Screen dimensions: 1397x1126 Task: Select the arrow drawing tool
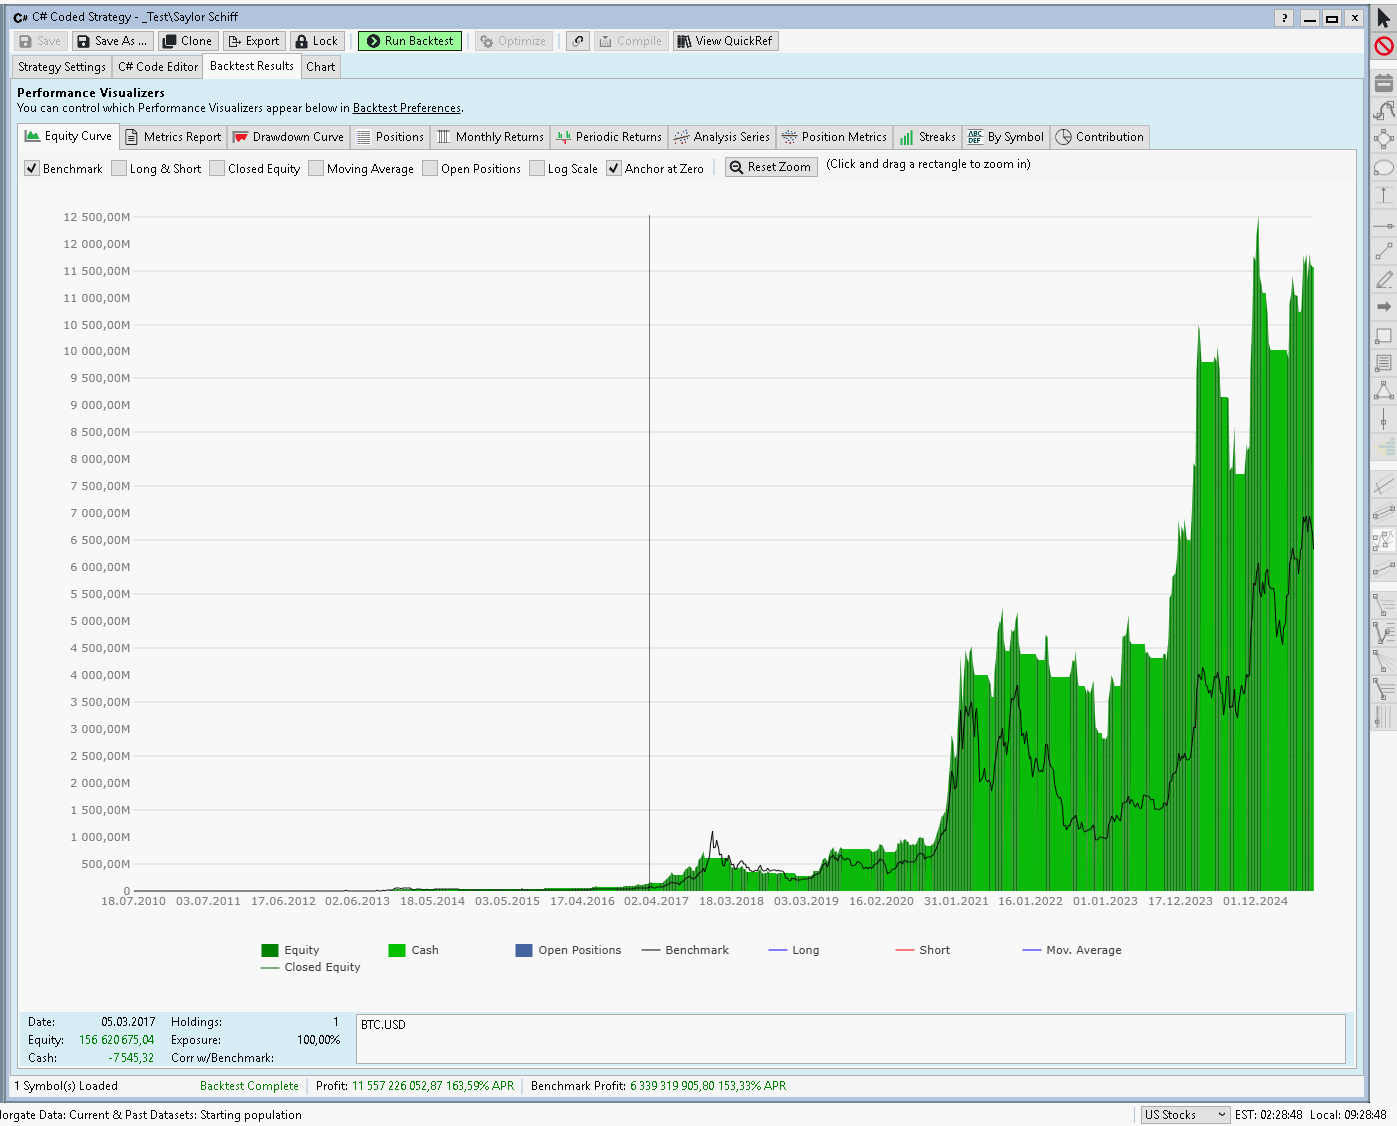(x=1384, y=307)
